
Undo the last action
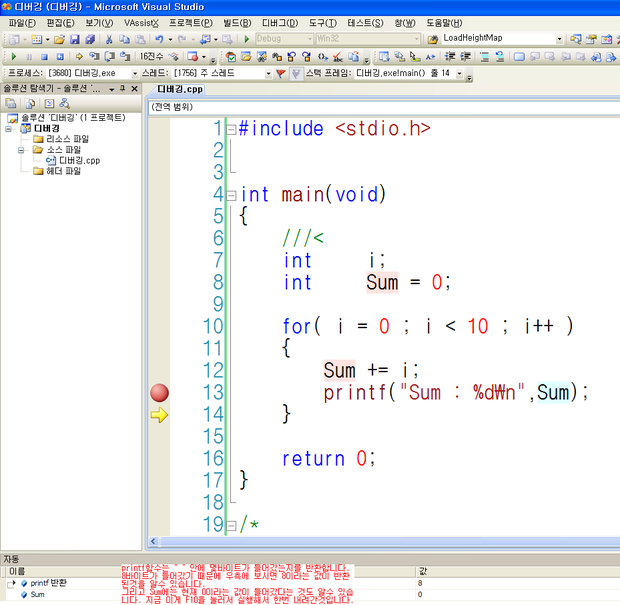(x=159, y=39)
